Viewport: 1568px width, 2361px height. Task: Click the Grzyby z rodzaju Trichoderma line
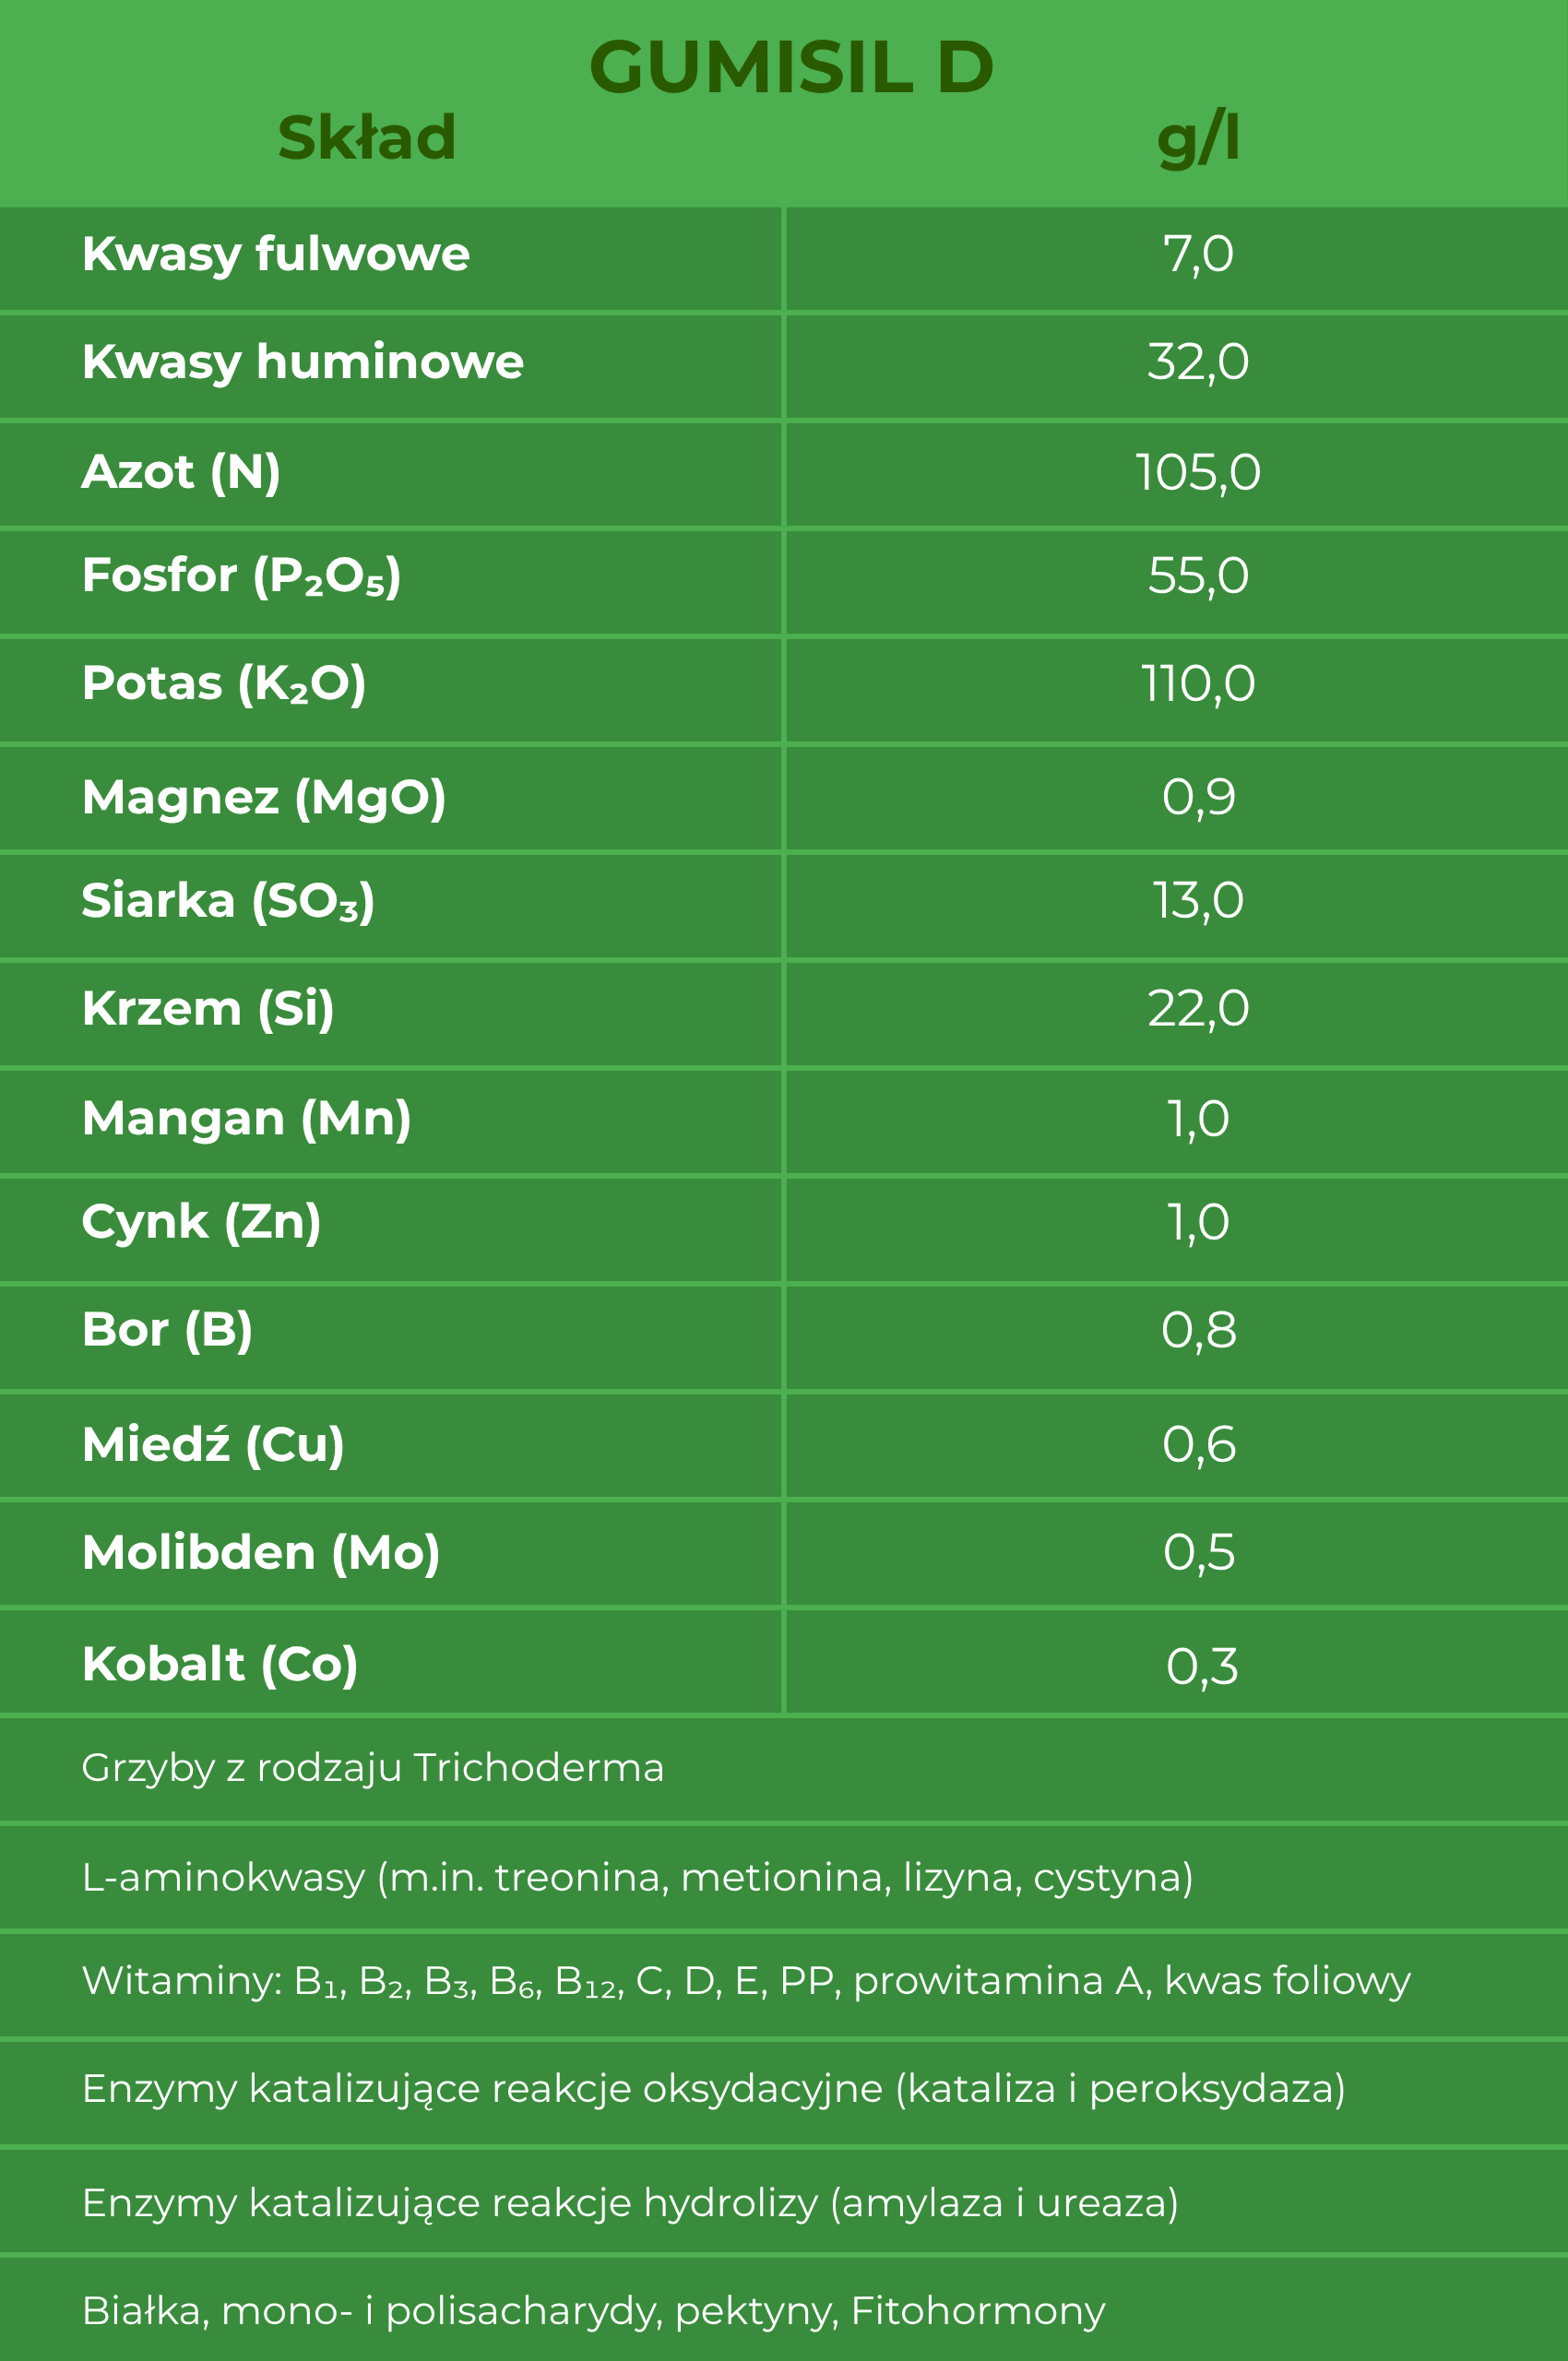click(372, 1768)
